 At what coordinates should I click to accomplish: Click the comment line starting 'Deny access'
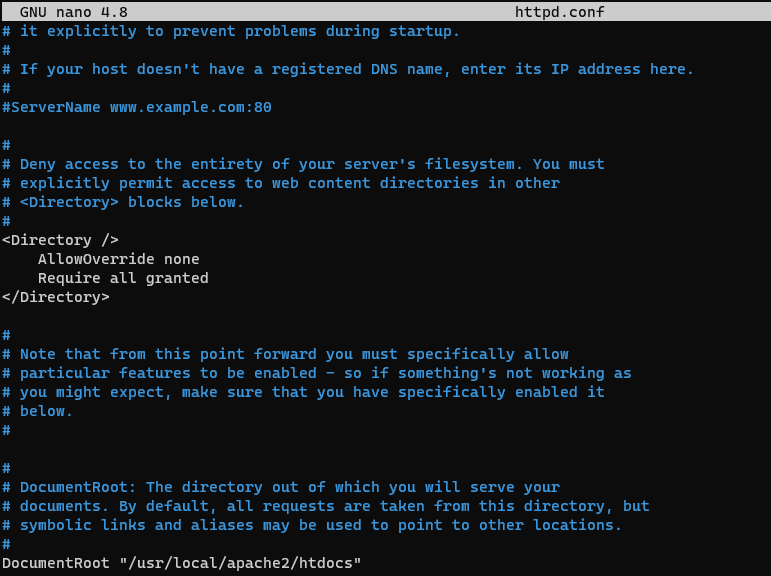point(303,164)
